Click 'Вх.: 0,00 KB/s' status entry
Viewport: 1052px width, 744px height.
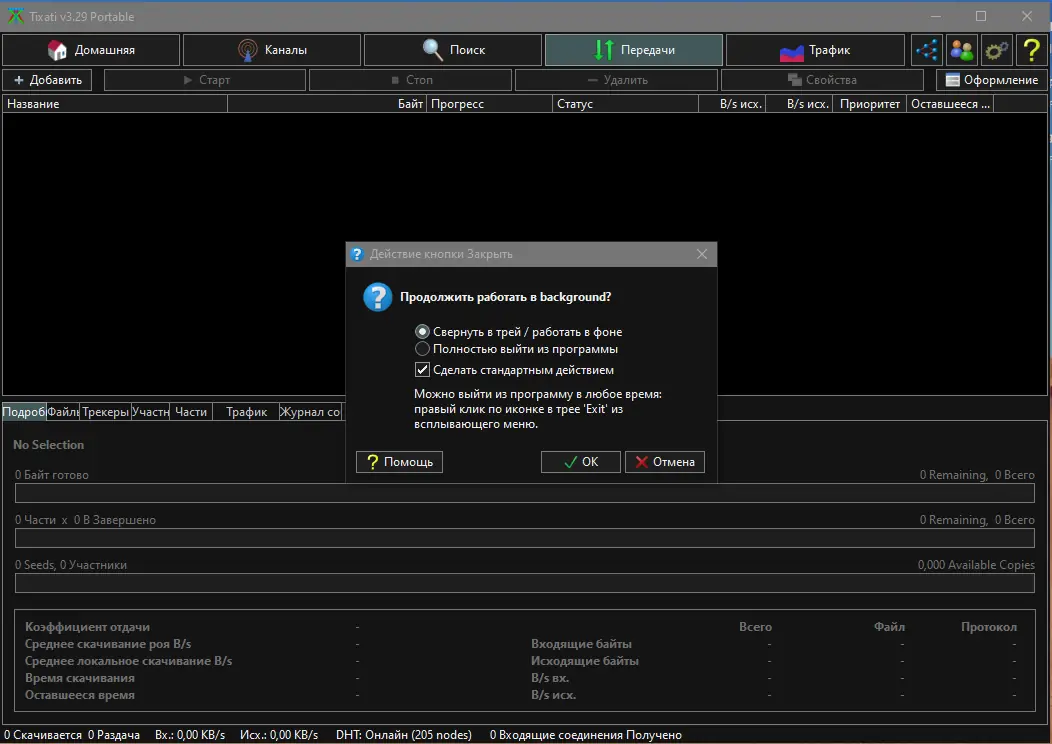190,735
